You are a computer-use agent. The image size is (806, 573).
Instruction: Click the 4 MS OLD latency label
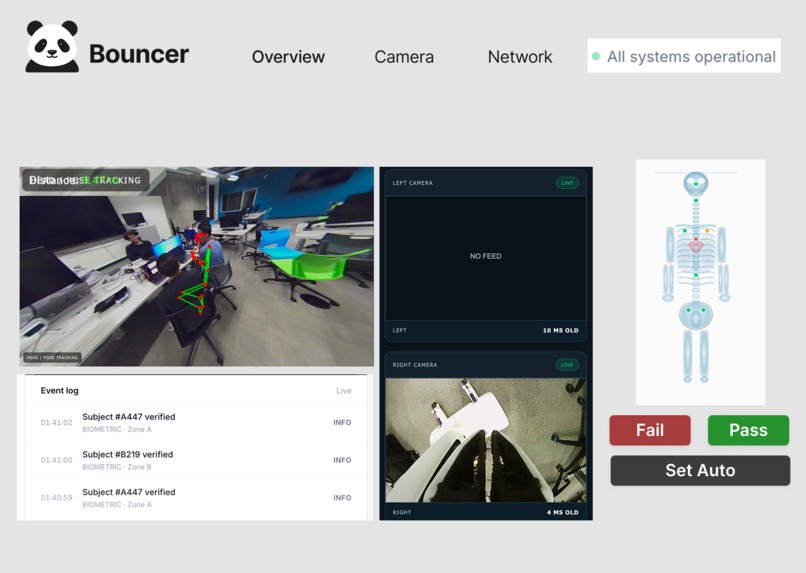562,512
